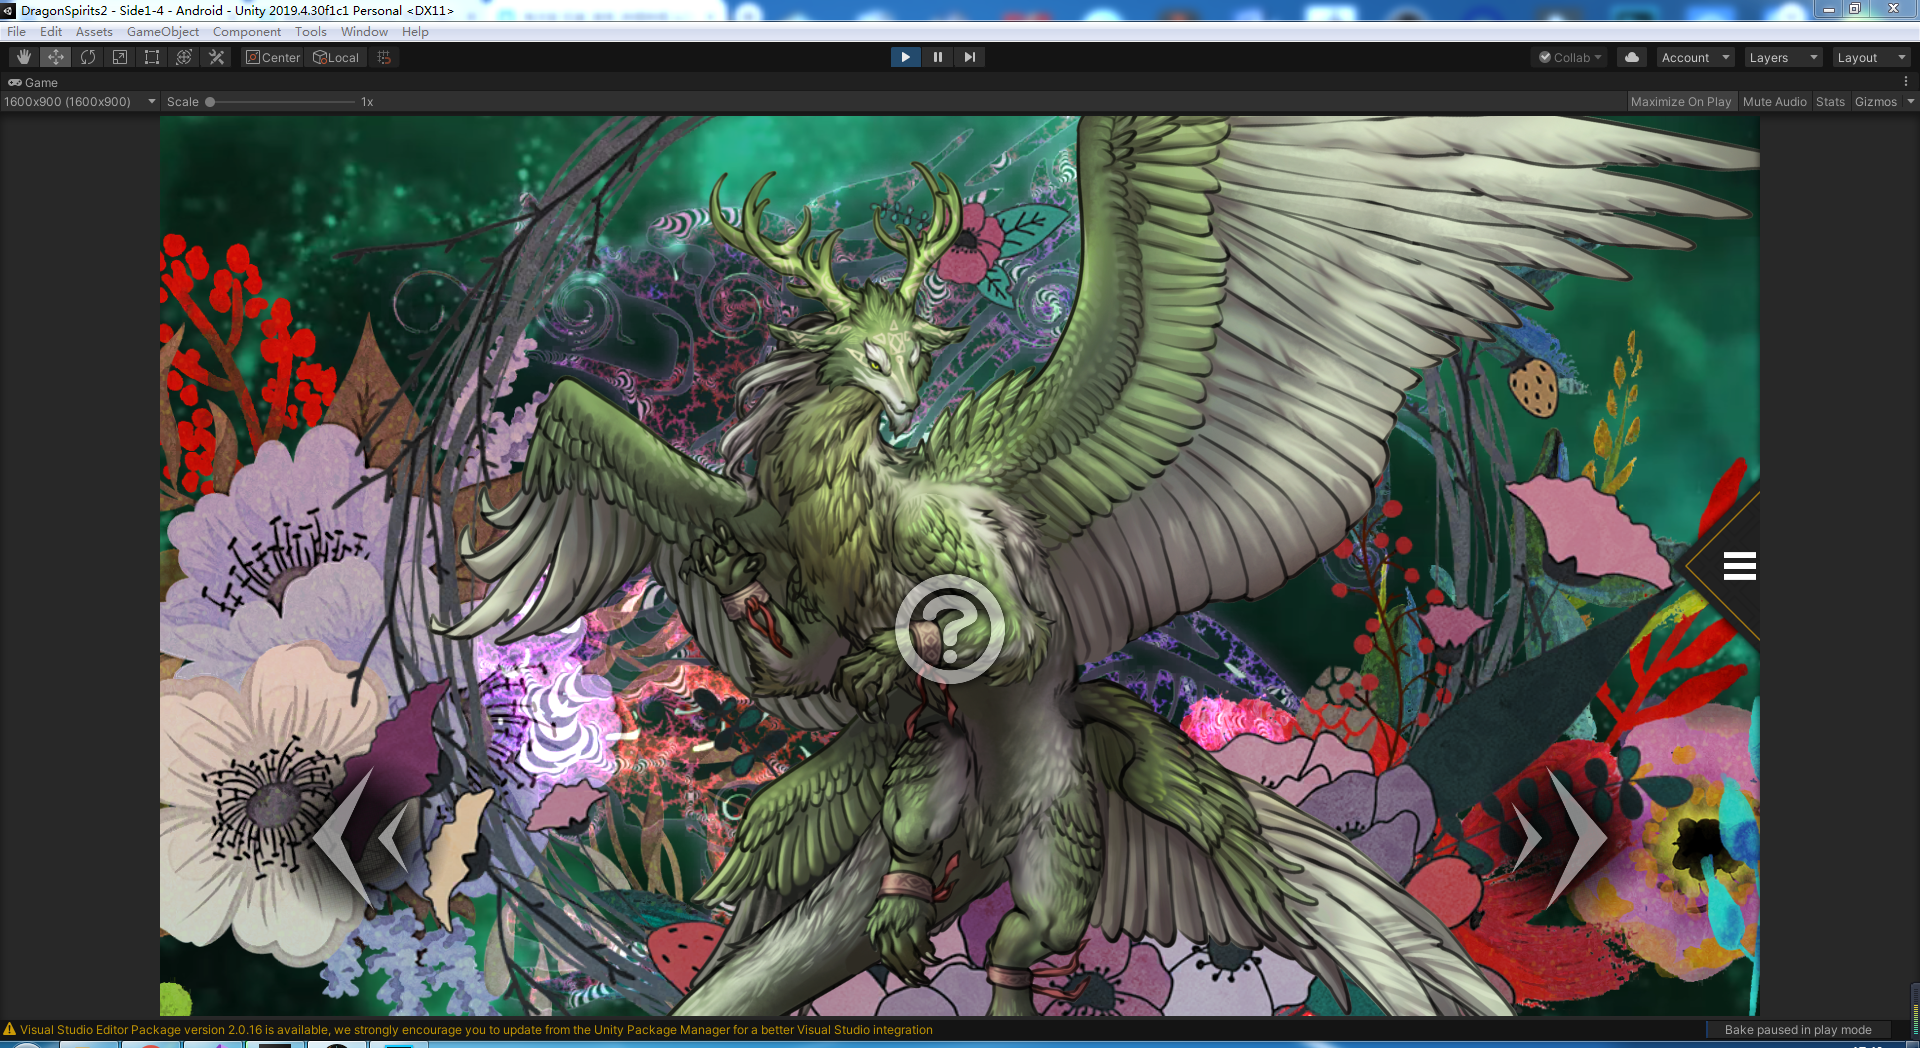
Task: Toggle grid snapping icon
Action: click(x=384, y=57)
